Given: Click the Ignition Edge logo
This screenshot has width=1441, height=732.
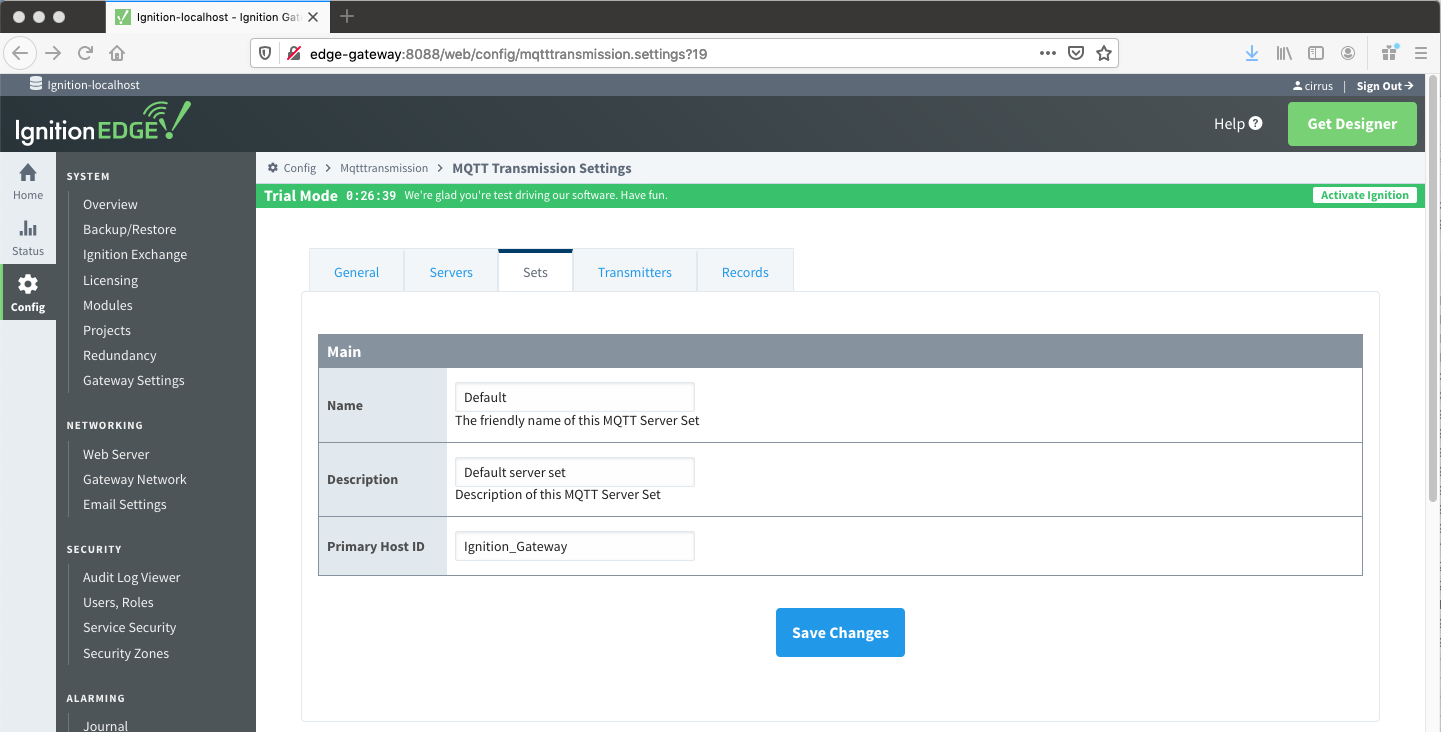Looking at the screenshot, I should (x=102, y=123).
